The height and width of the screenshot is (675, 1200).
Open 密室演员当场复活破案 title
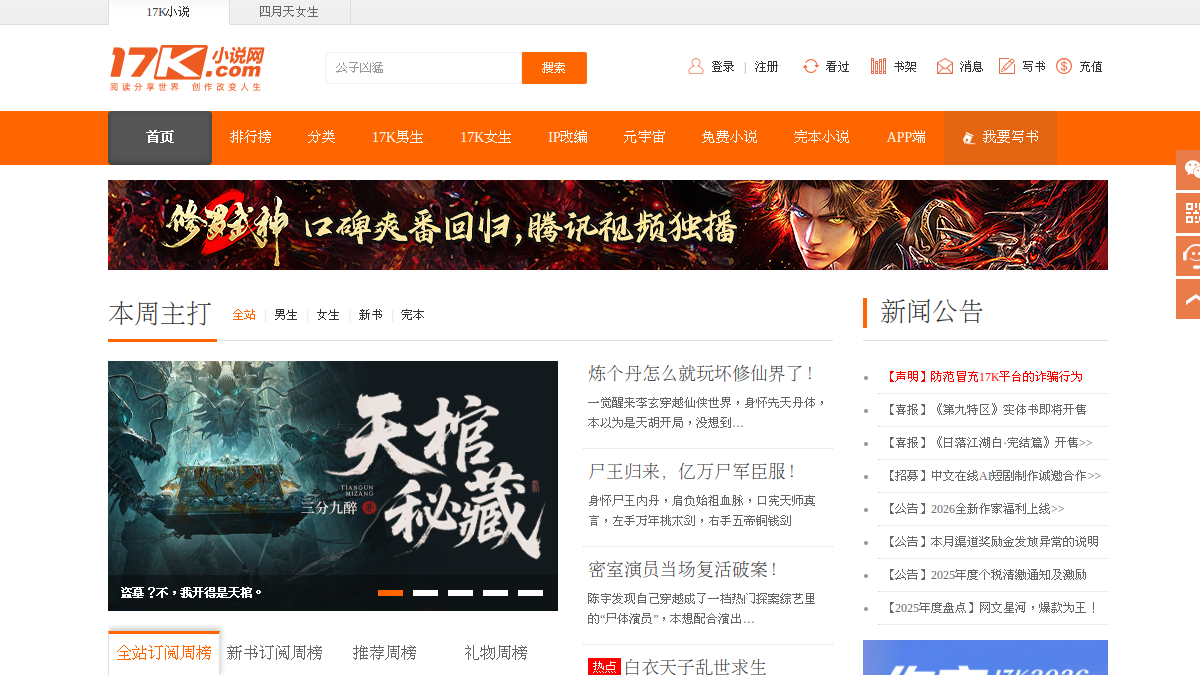point(684,570)
